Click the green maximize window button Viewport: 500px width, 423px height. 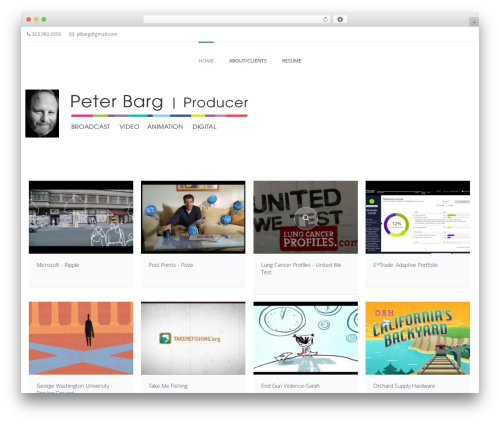click(x=44, y=19)
